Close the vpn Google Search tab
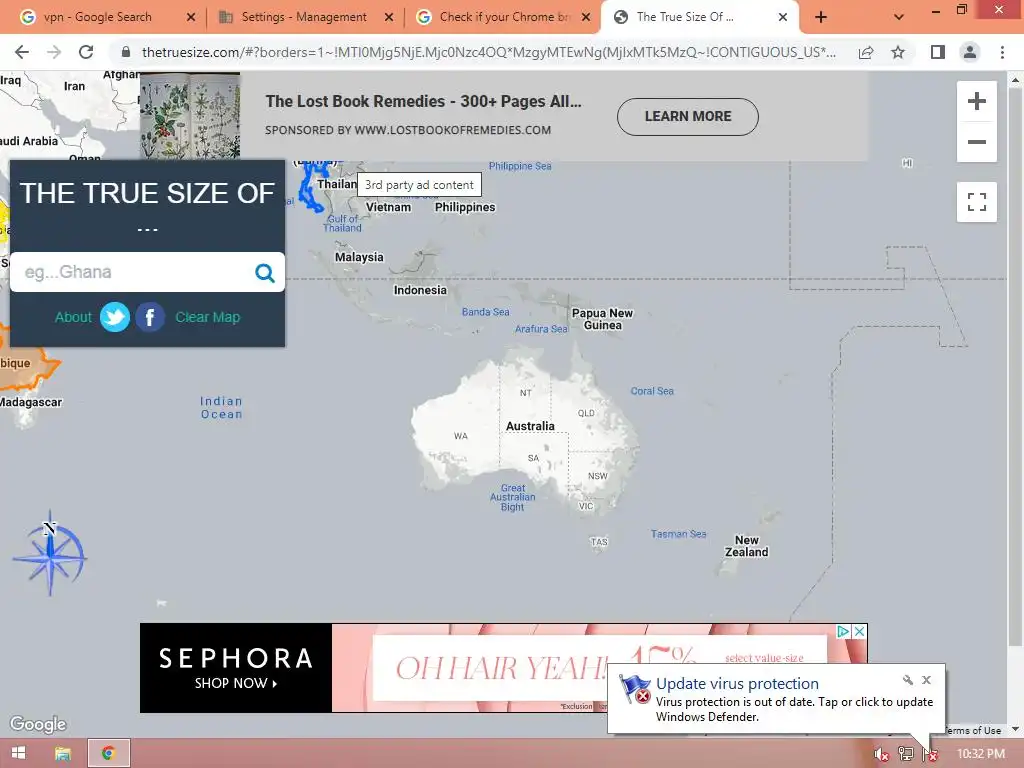The width and height of the screenshot is (1024, 768). click(x=191, y=17)
